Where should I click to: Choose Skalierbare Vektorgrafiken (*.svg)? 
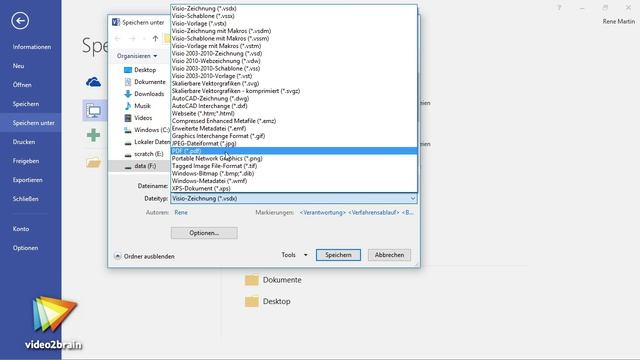pyautogui.click(x=294, y=83)
